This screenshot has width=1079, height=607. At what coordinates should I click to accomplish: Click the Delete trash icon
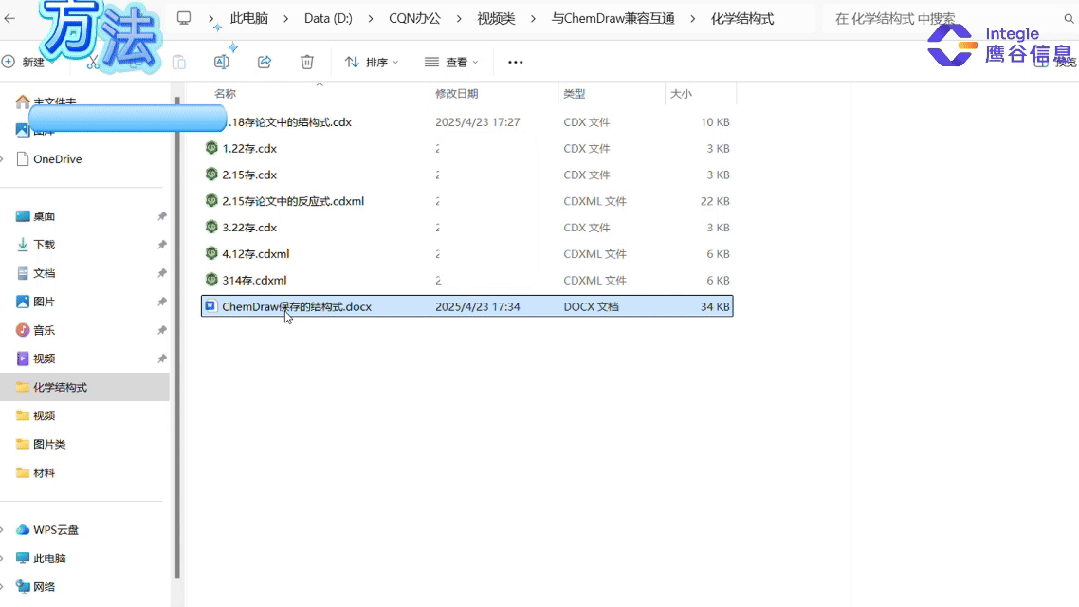coord(308,62)
